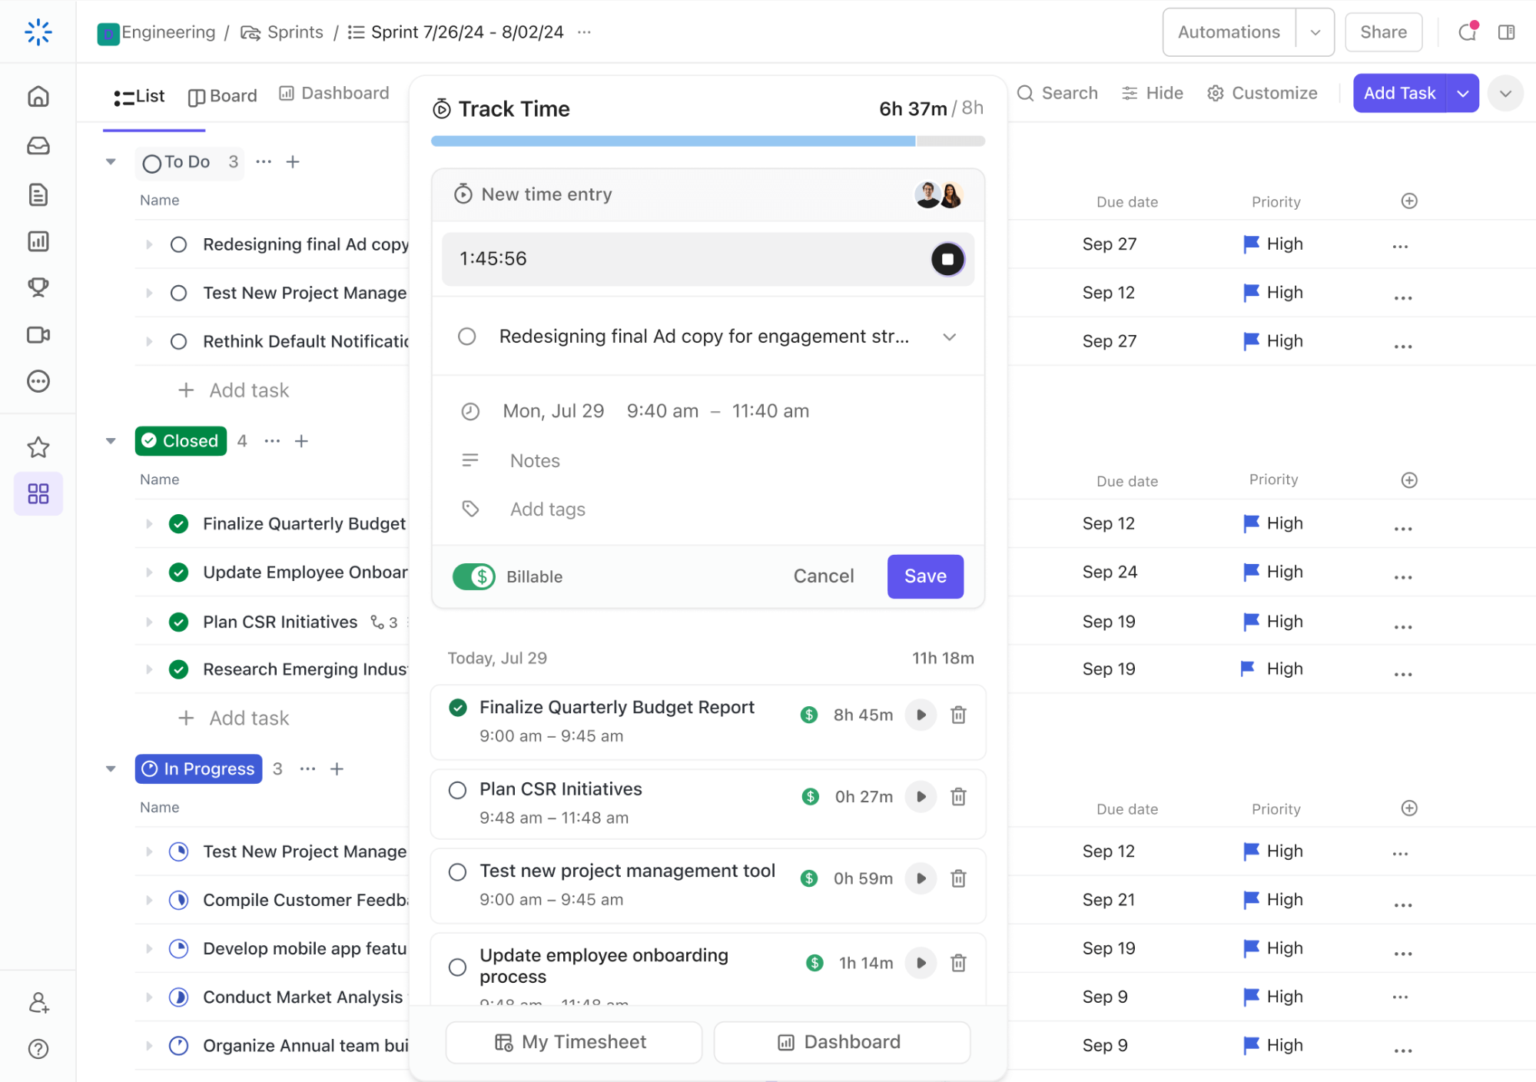The height and width of the screenshot is (1082, 1536).
Task: Switch to the Board view
Action: point(222,95)
